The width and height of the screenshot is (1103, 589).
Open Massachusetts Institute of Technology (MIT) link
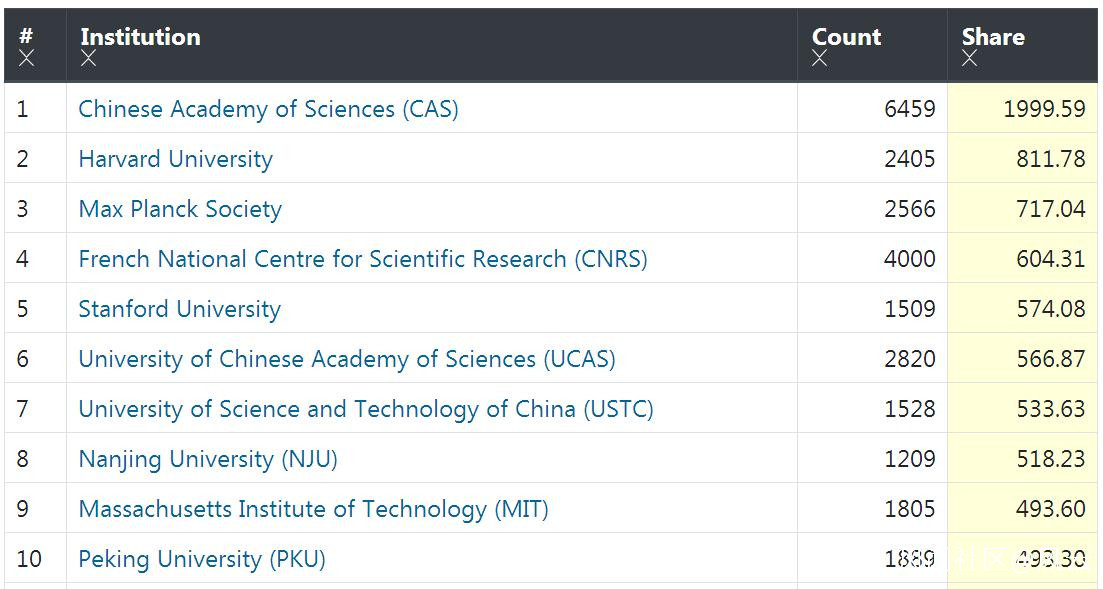(x=313, y=509)
